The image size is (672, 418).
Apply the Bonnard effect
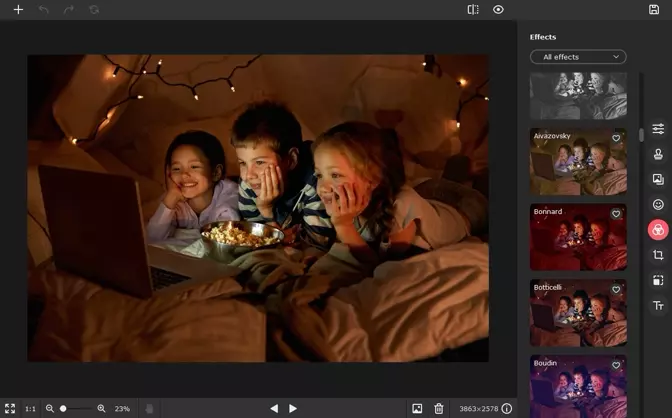coord(578,237)
